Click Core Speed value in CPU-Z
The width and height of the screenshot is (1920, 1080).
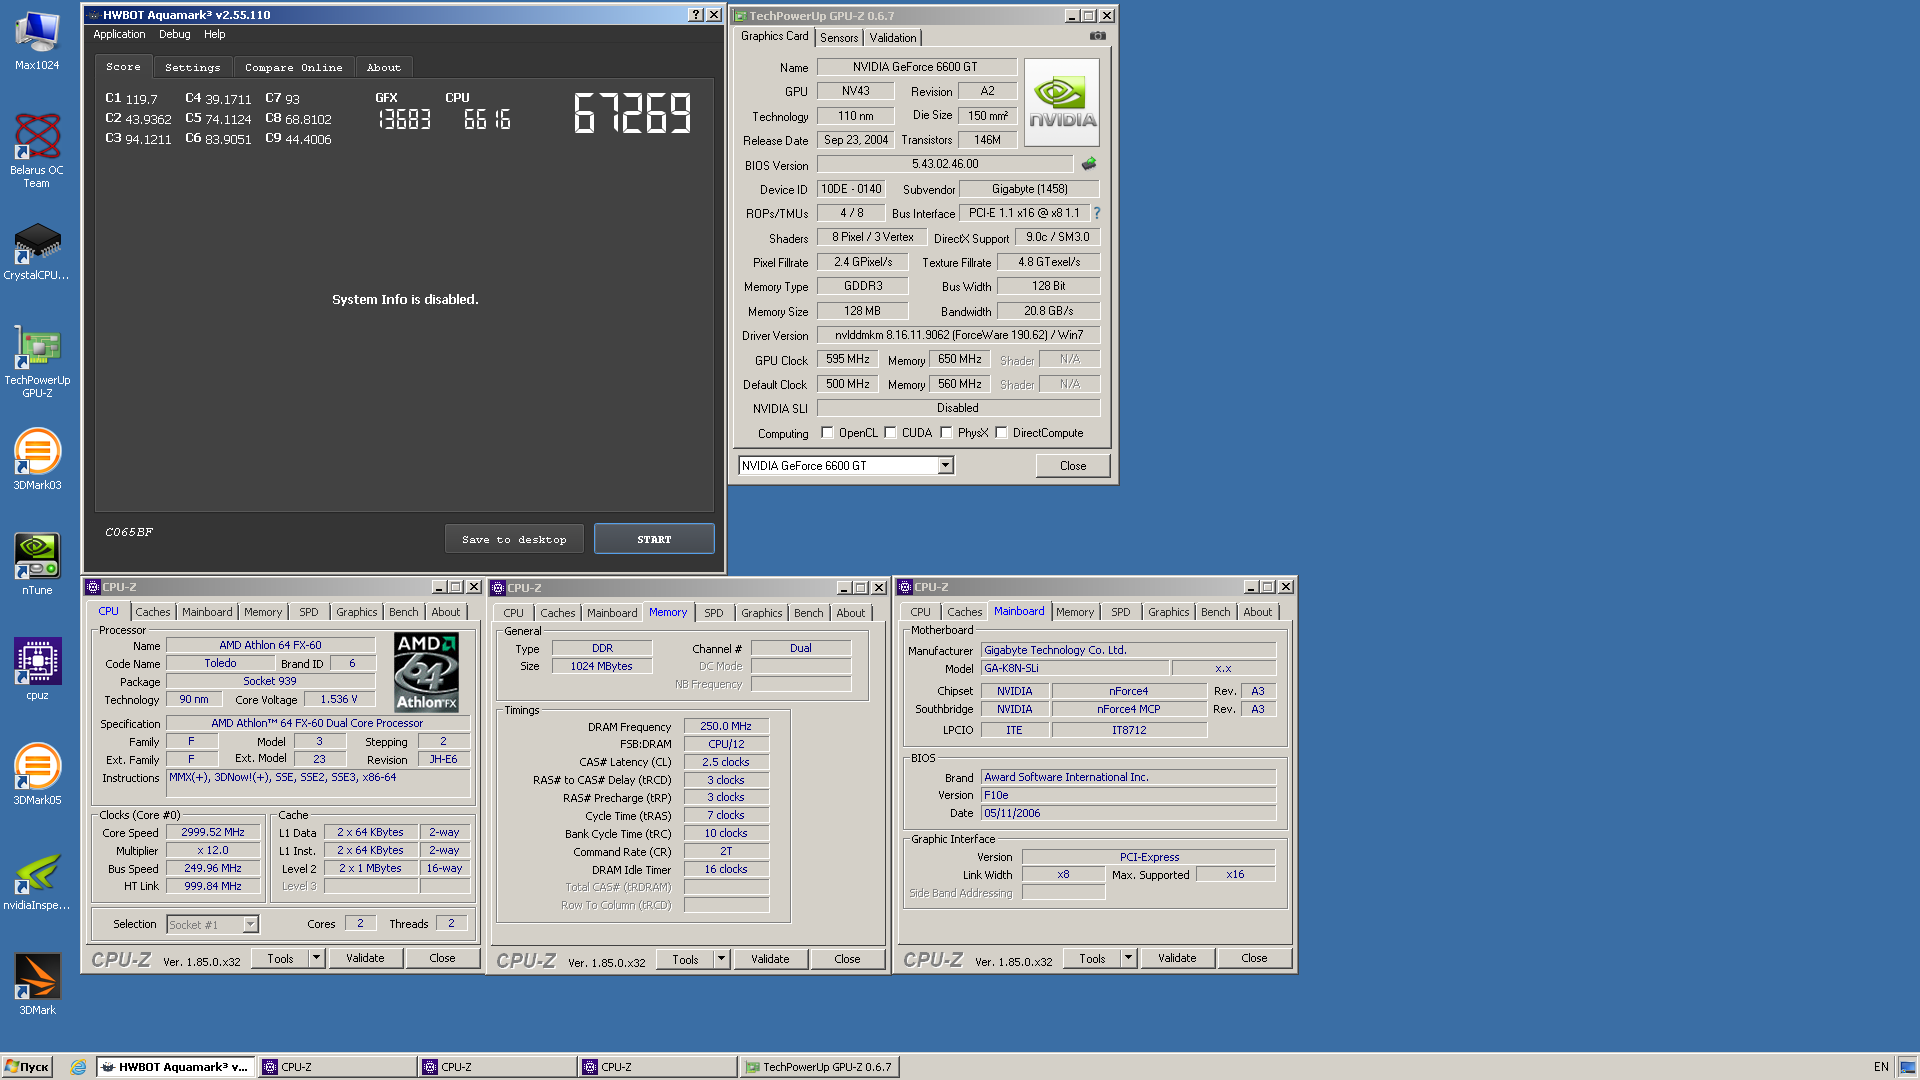[213, 832]
